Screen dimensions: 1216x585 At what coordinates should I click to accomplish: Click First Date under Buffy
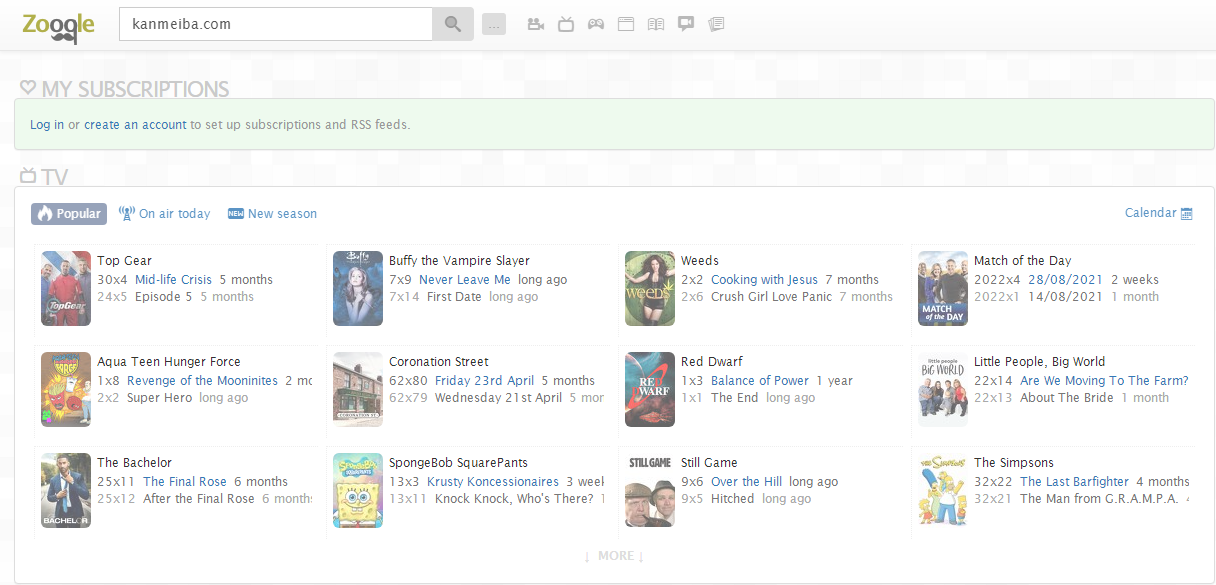[x=454, y=297]
